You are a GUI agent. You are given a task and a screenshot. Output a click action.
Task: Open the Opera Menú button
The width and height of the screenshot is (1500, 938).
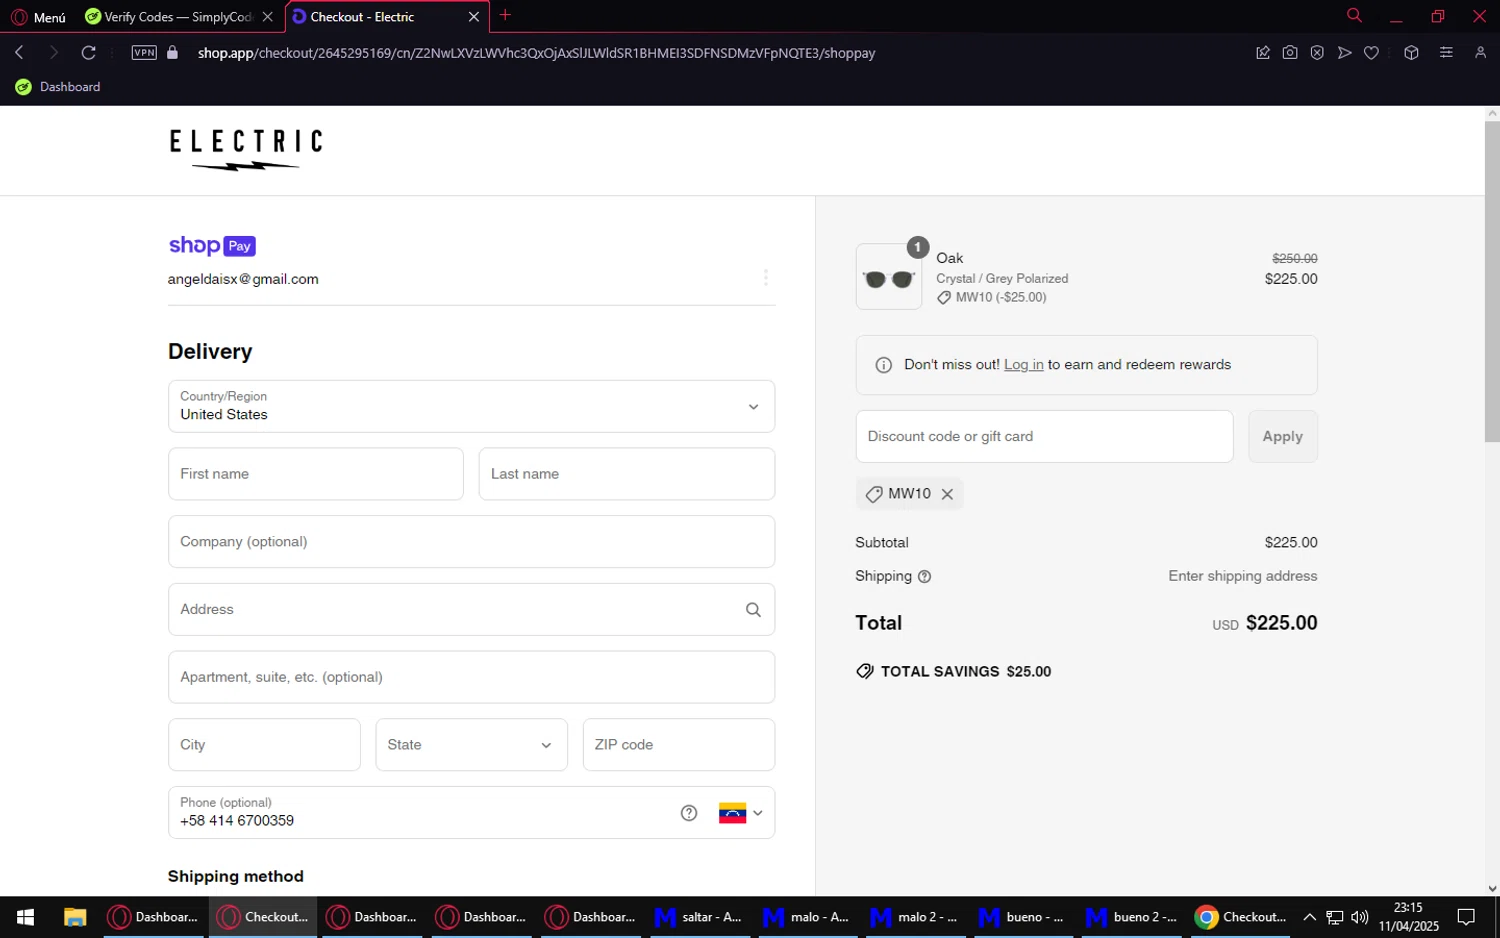(38, 17)
